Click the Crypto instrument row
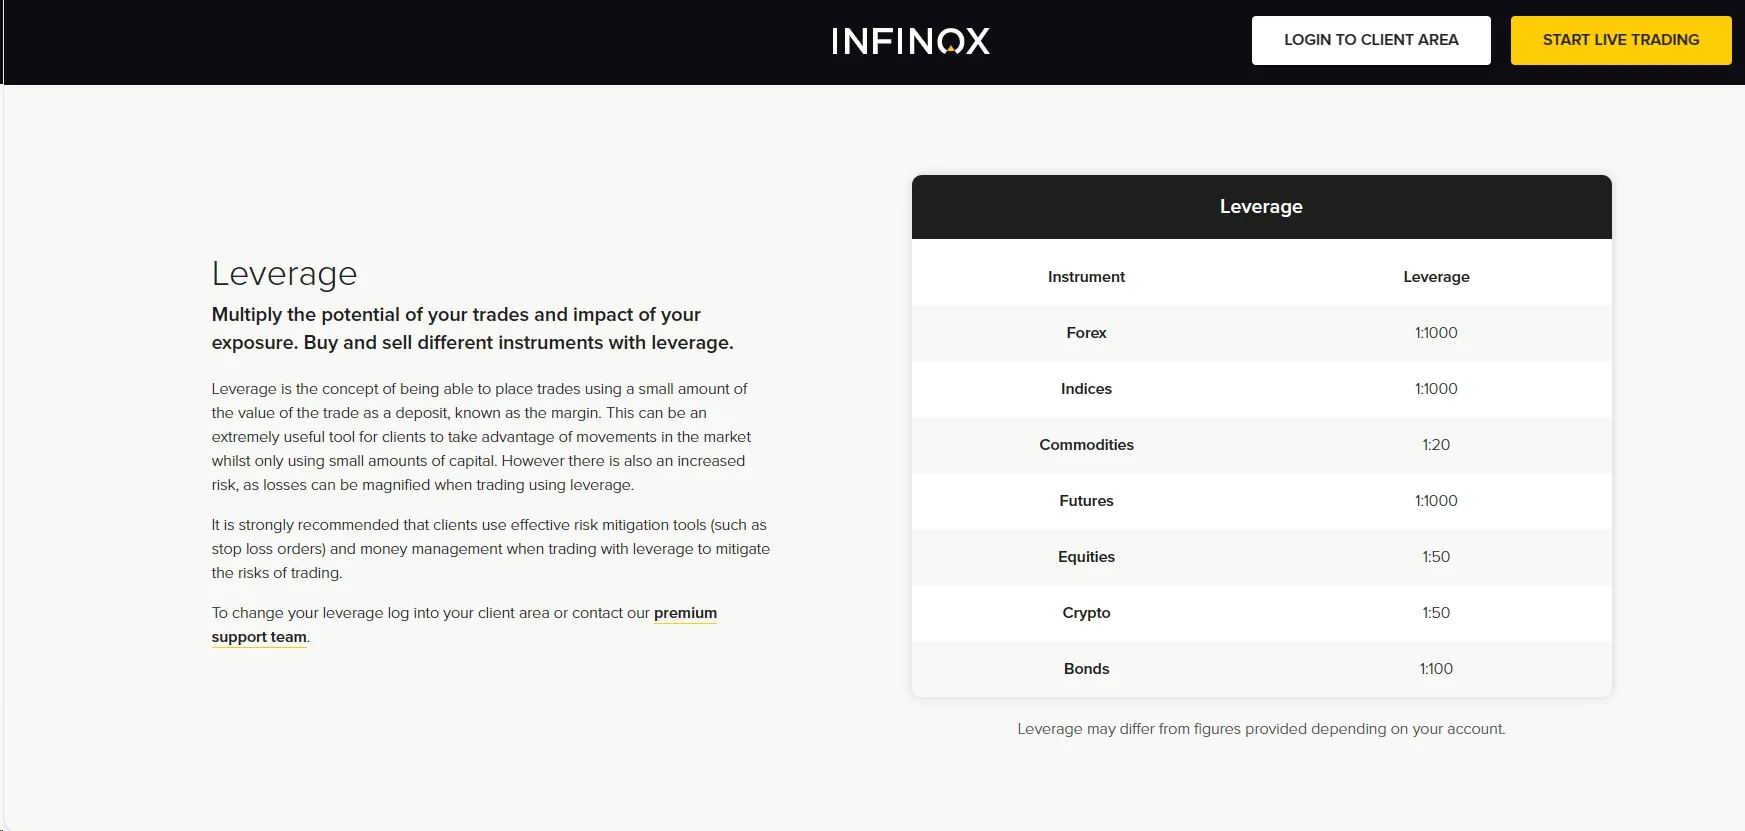Screen dimensions: 1745x831 click(x=1262, y=613)
